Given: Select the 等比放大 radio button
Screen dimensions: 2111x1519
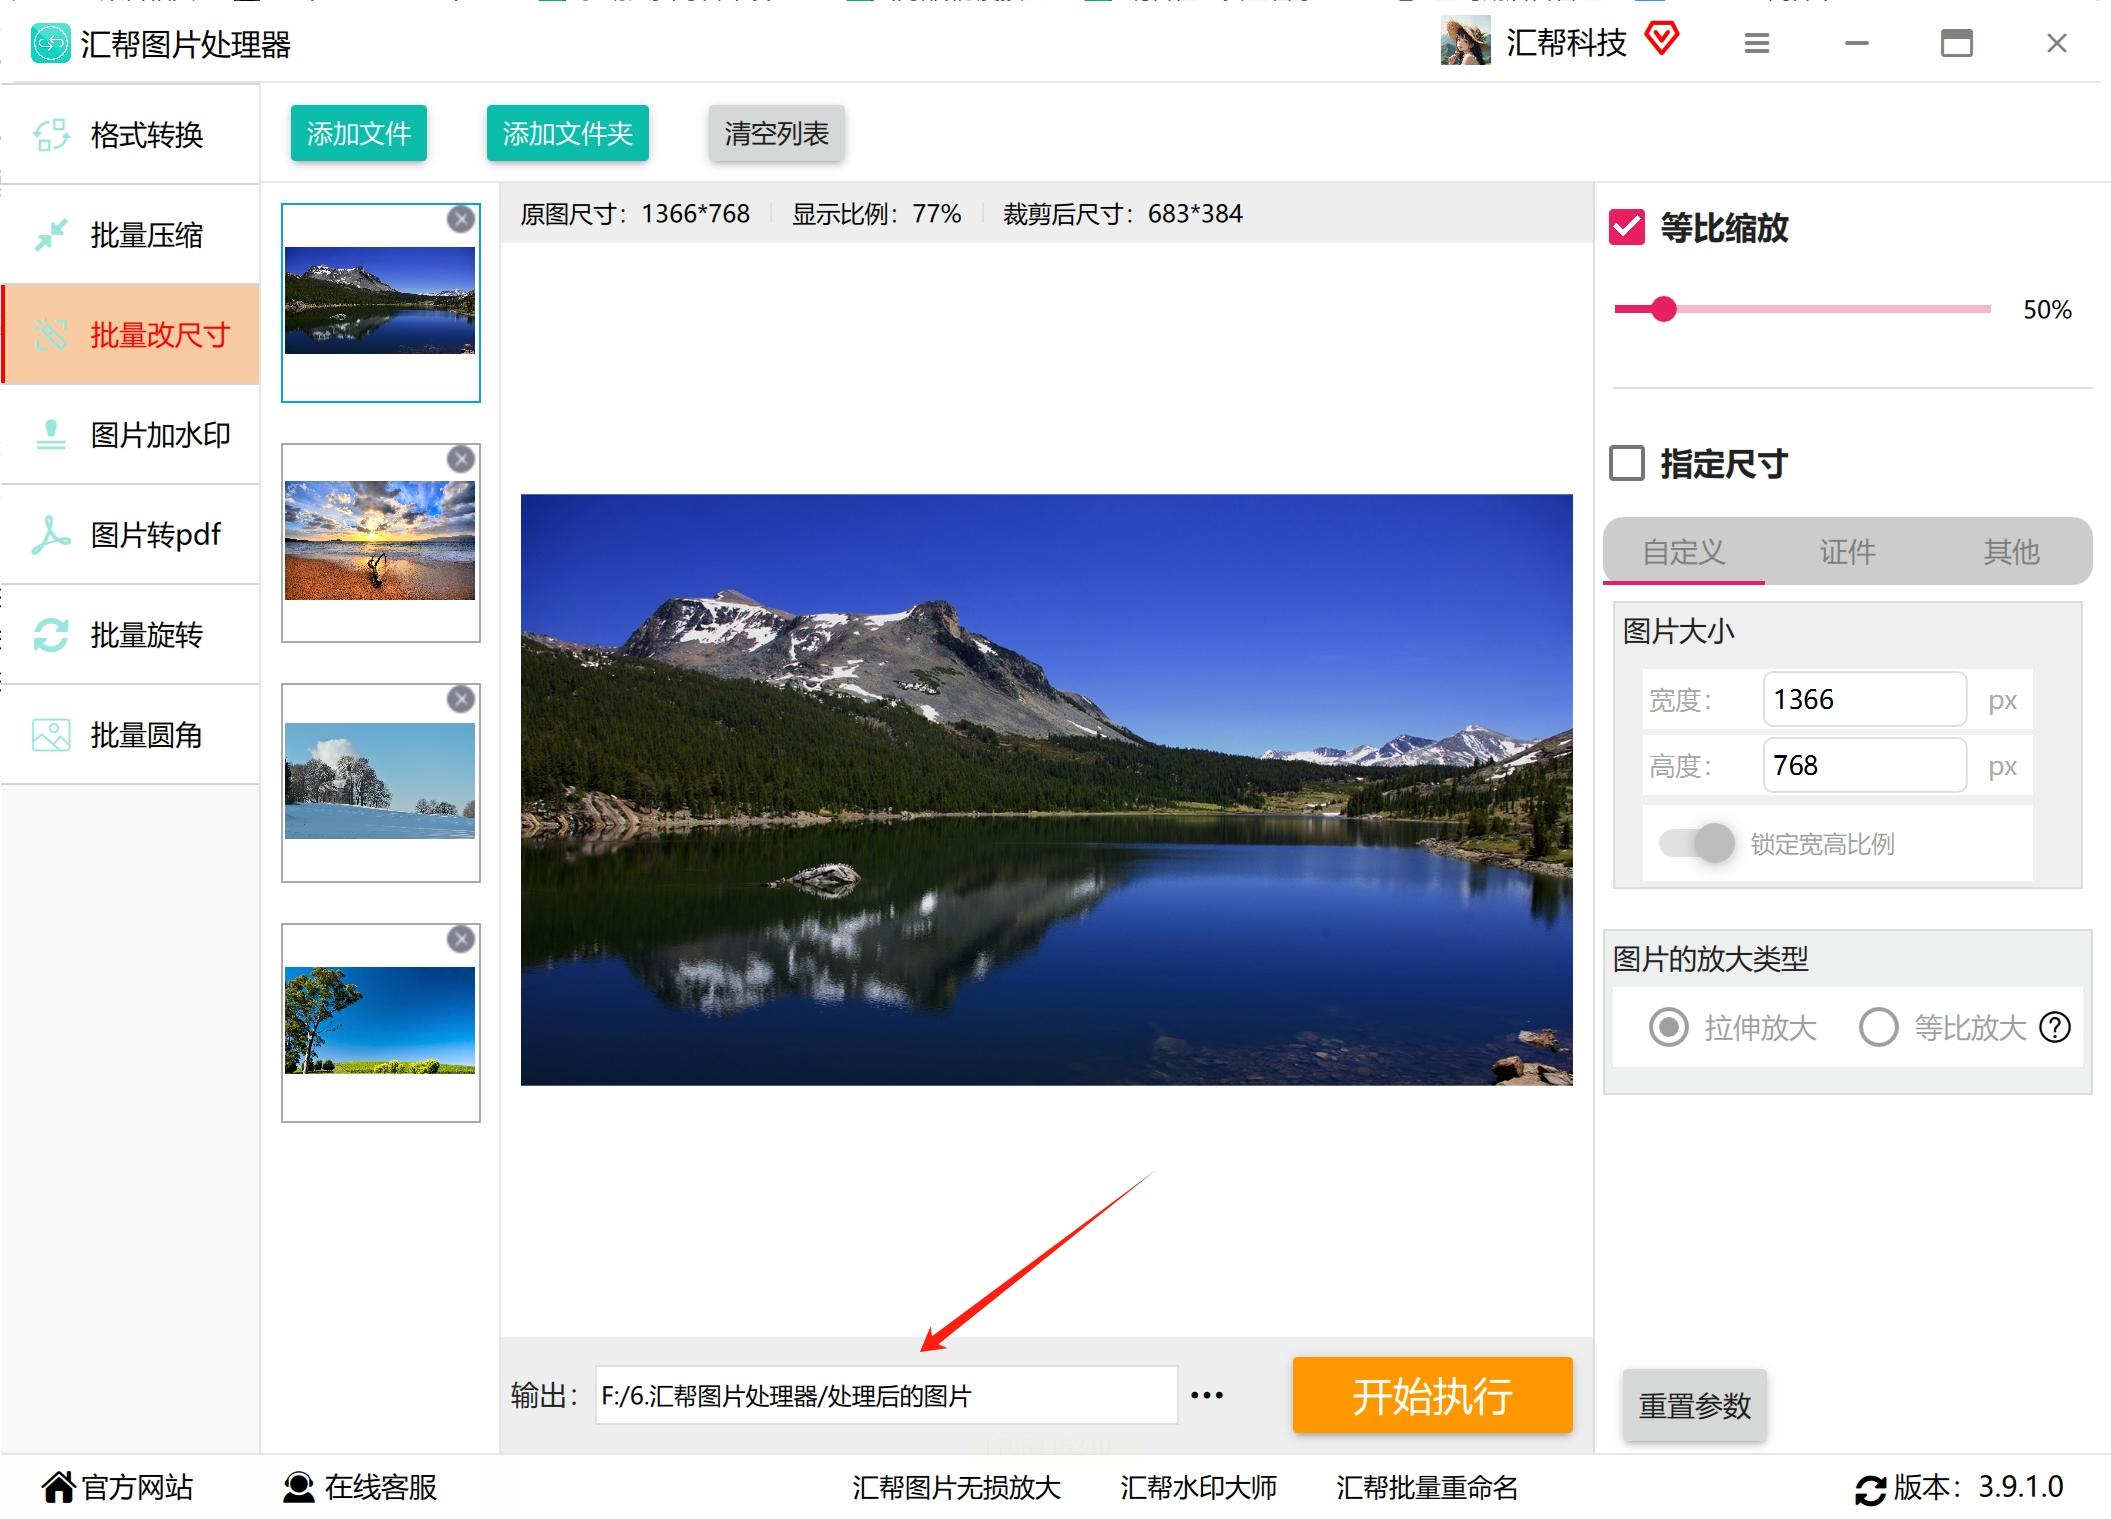Looking at the screenshot, I should click(1878, 1027).
